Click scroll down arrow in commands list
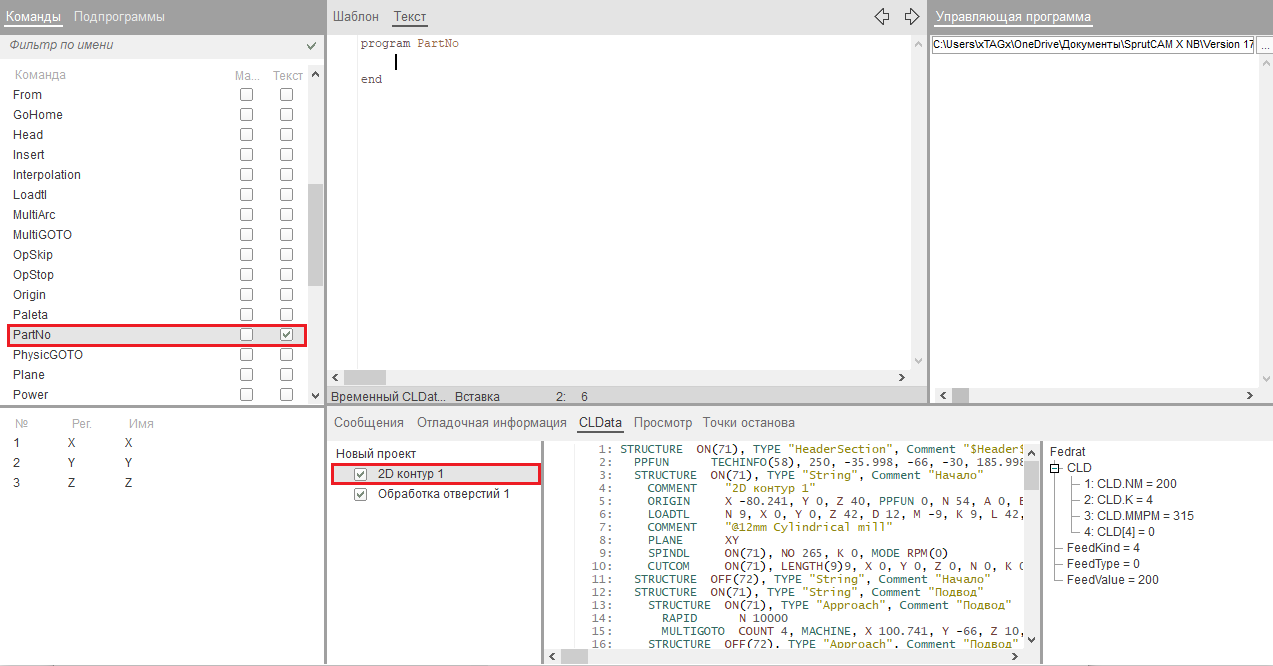1273x666 pixels. pyautogui.click(x=316, y=396)
